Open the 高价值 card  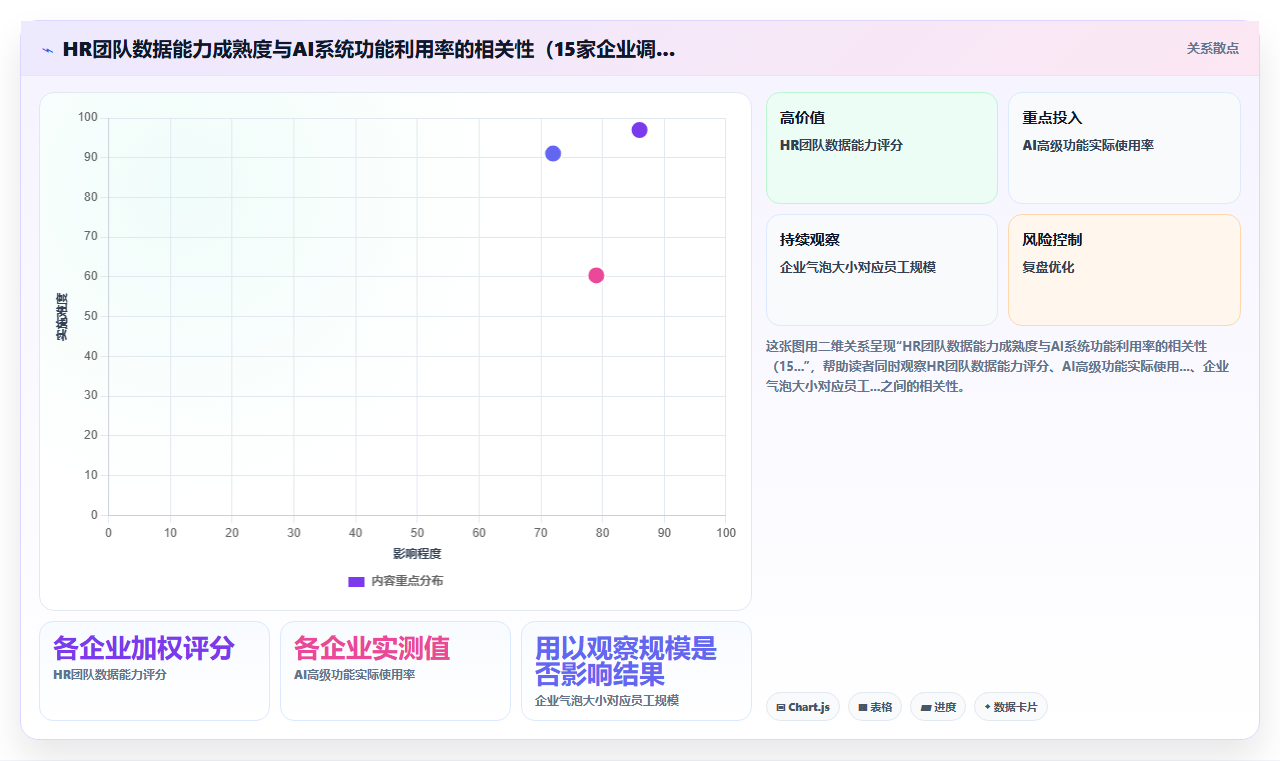point(882,148)
